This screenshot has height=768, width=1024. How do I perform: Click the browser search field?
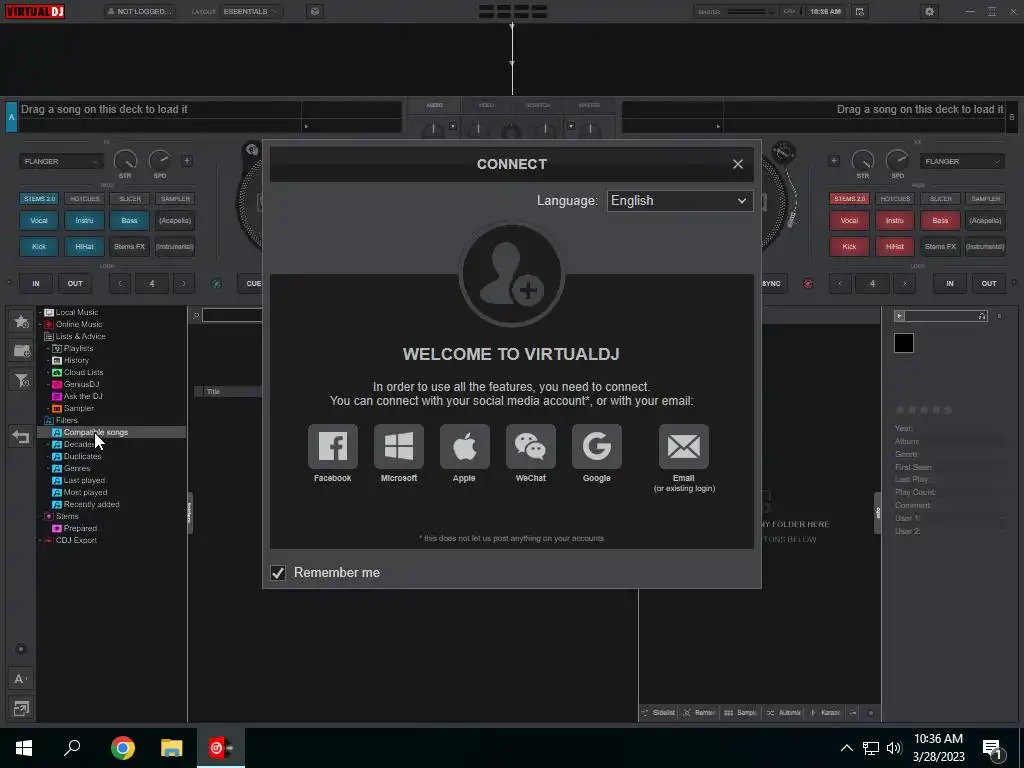(x=232, y=315)
